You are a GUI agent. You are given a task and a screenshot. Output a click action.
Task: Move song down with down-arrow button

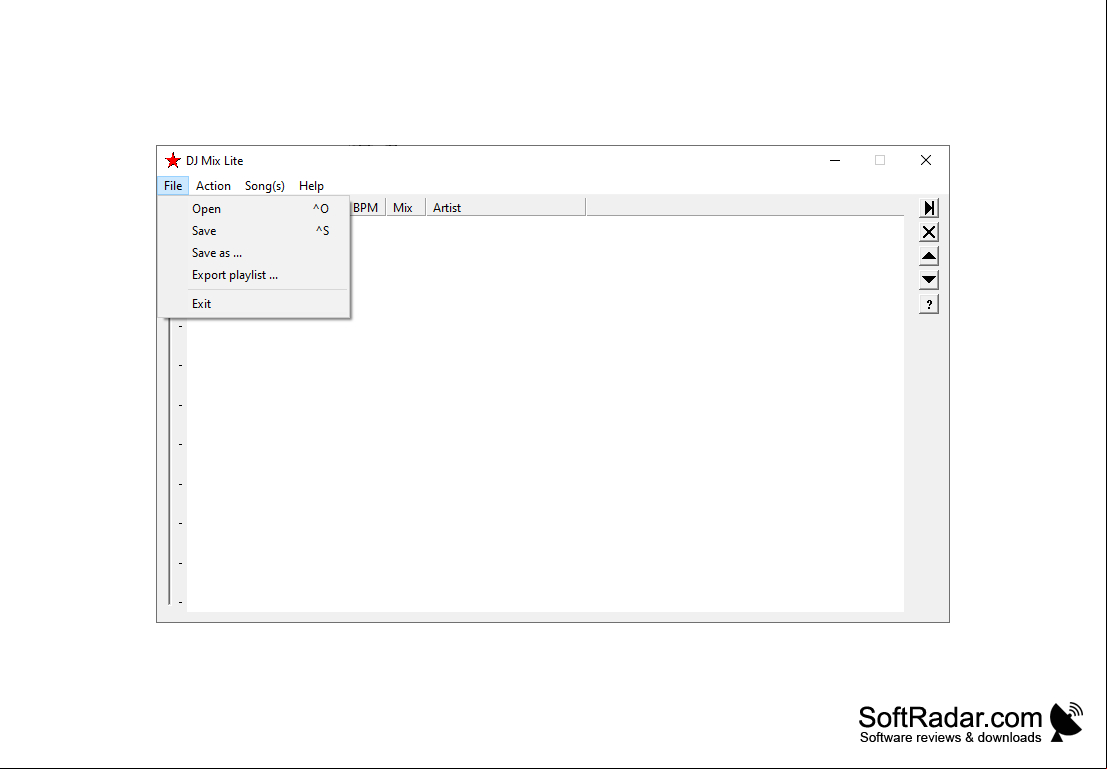click(x=928, y=280)
